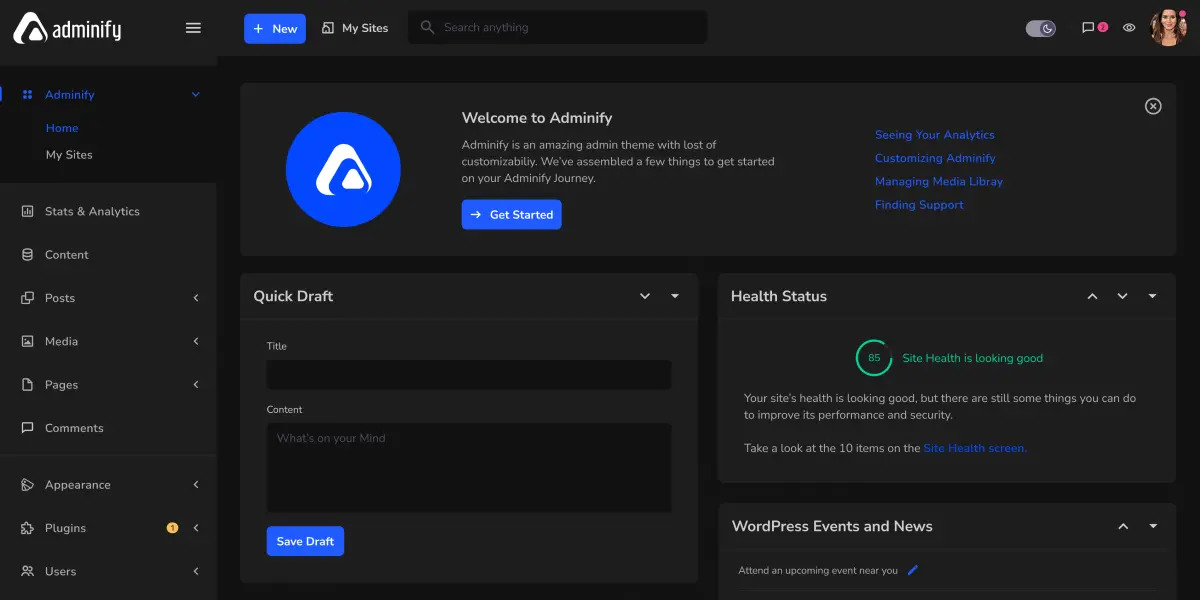This screenshot has width=1200, height=600.
Task: Toggle the Quick Draft panel triangle
Action: coord(675,296)
